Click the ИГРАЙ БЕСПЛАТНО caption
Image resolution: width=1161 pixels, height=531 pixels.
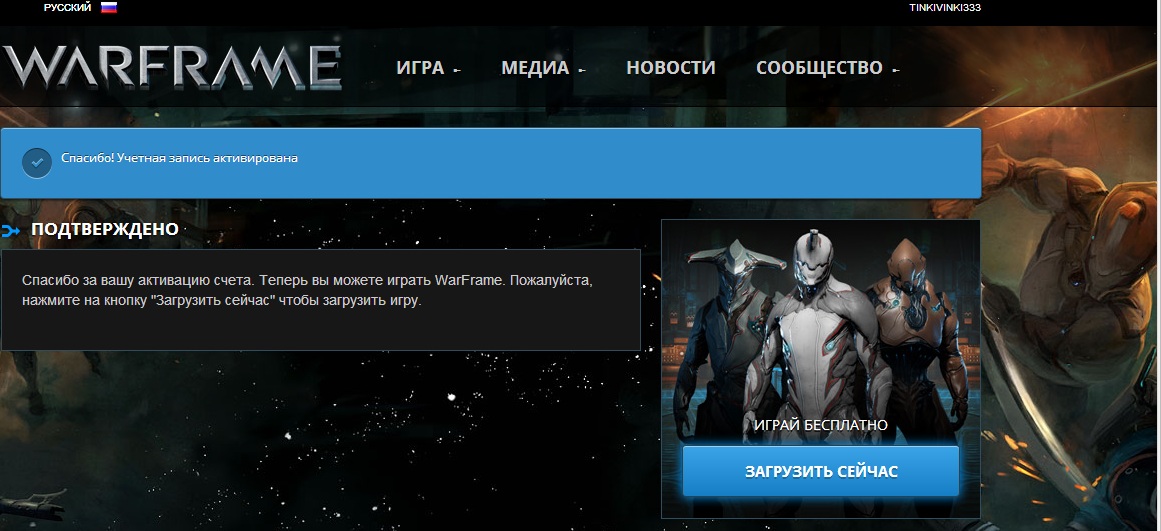(820, 425)
